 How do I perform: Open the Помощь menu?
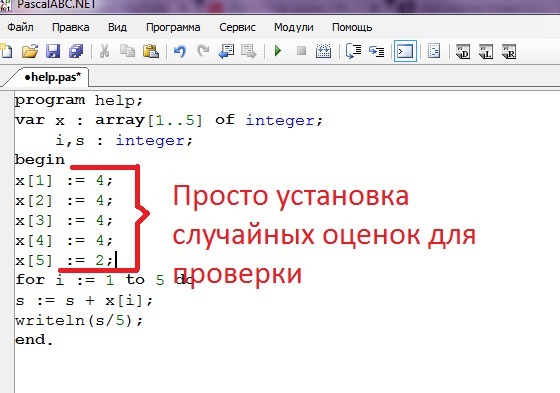click(x=352, y=28)
